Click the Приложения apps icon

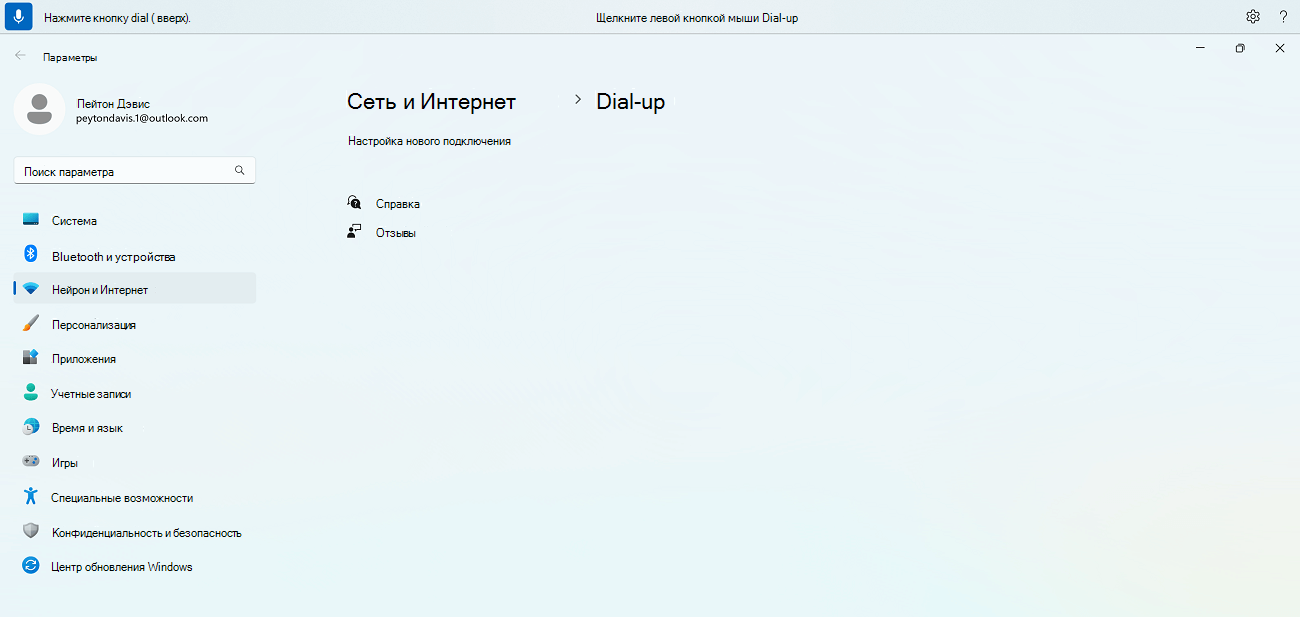point(31,358)
